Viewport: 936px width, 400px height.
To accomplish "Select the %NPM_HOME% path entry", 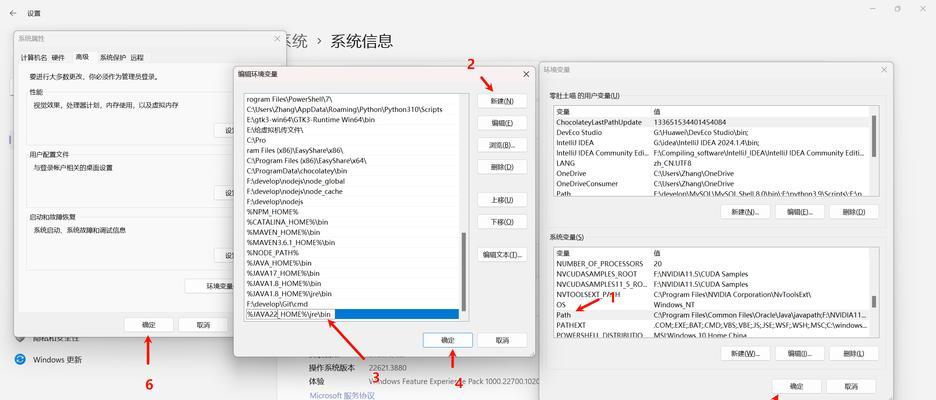I will [352, 212].
